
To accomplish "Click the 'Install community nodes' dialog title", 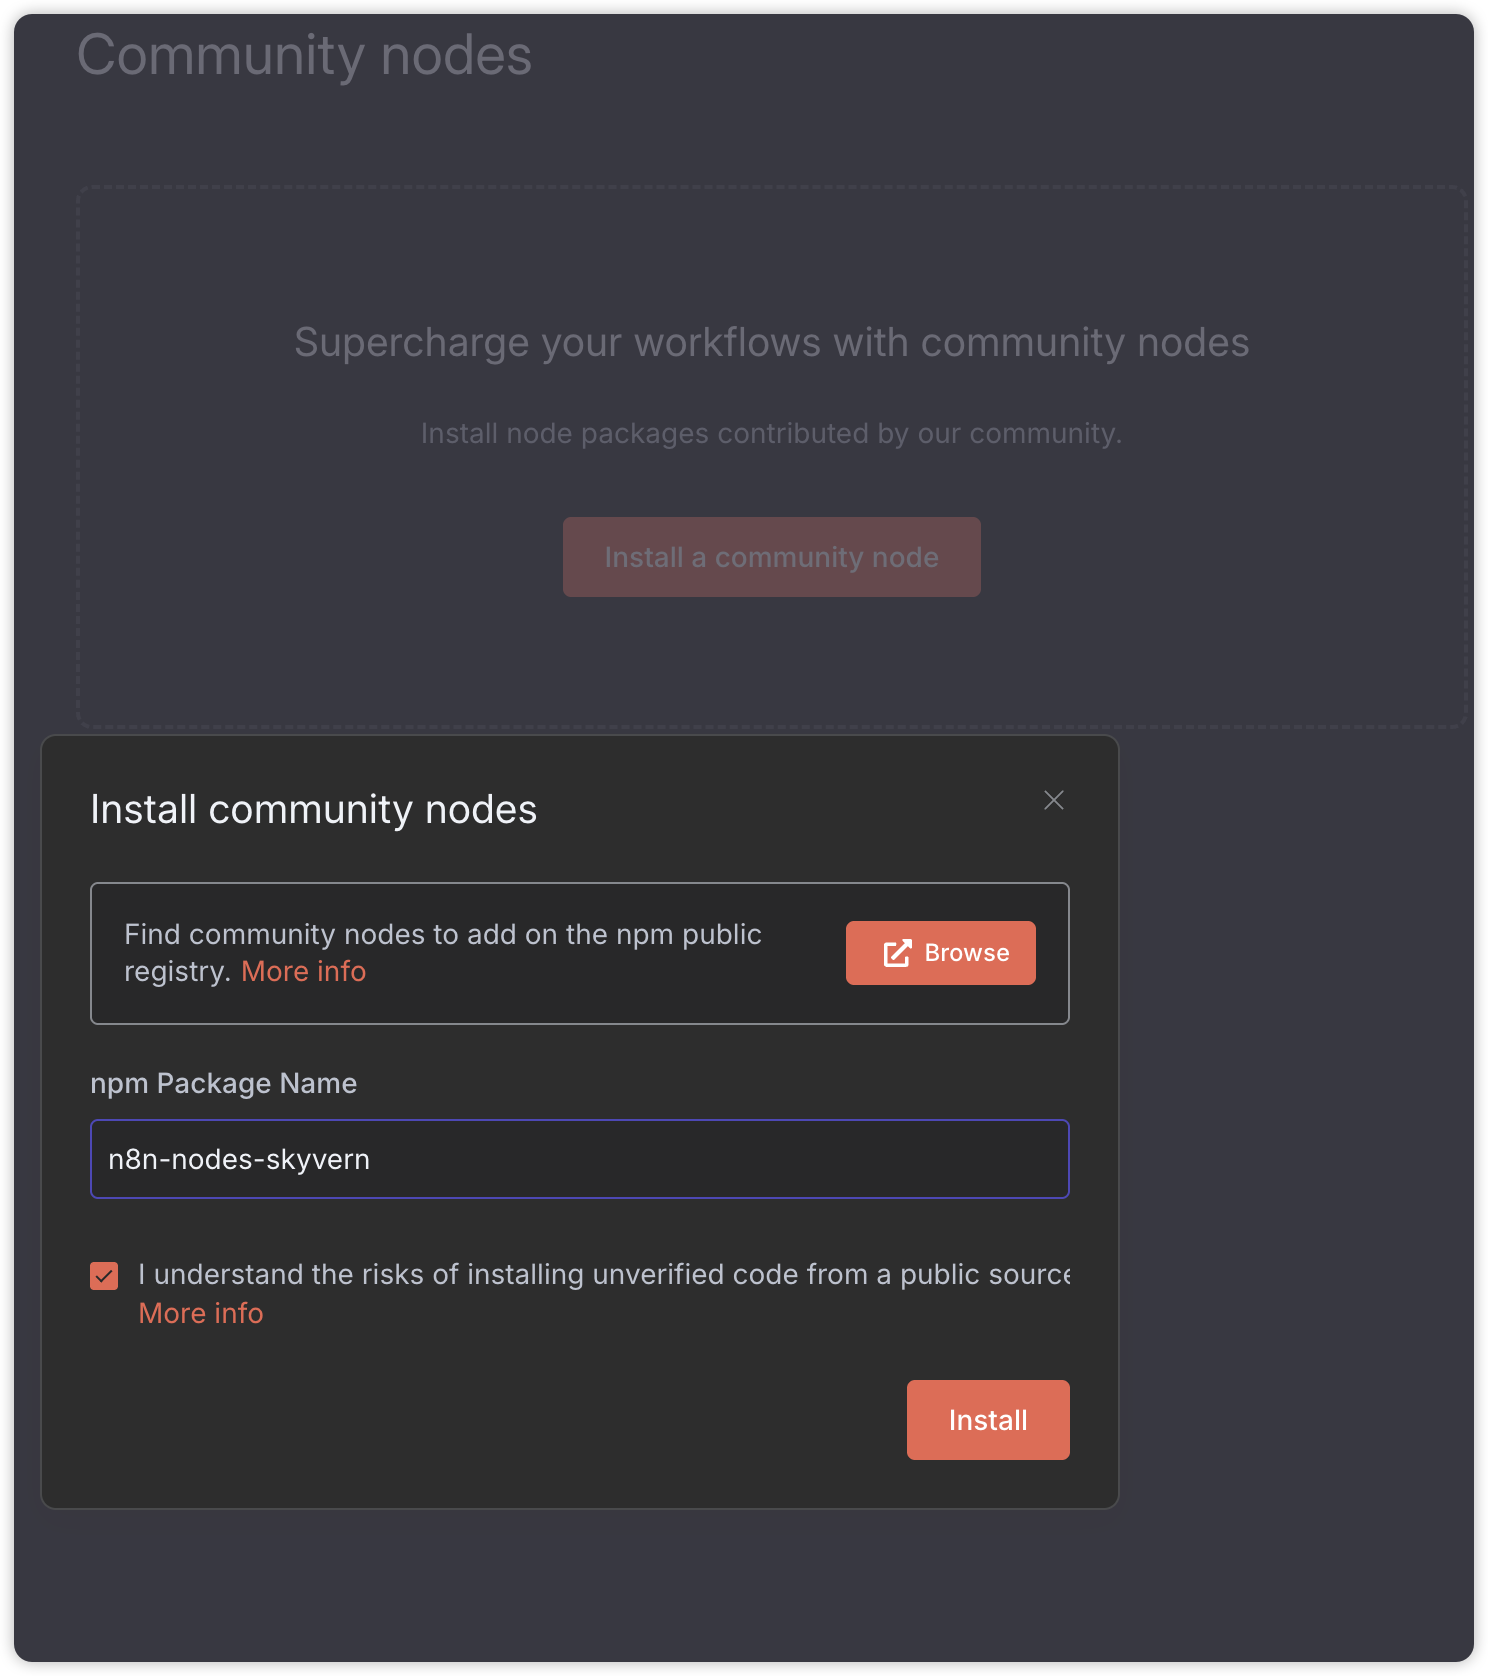I will tap(313, 809).
